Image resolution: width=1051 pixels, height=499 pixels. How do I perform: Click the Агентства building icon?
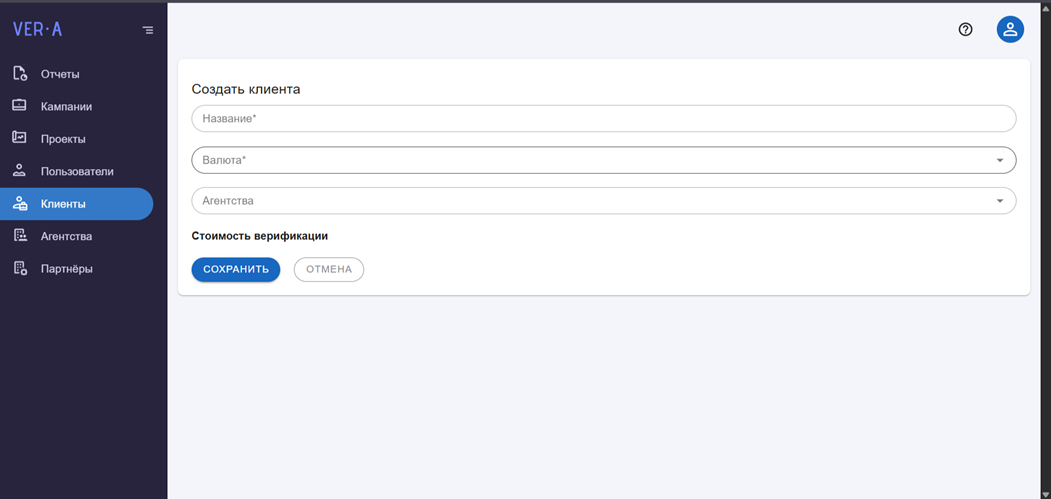20,235
